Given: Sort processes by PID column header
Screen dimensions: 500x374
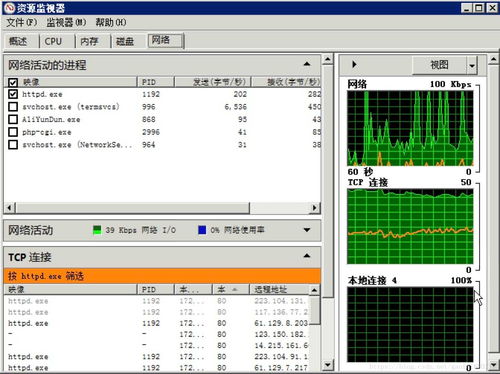Looking at the screenshot, I should (x=156, y=82).
